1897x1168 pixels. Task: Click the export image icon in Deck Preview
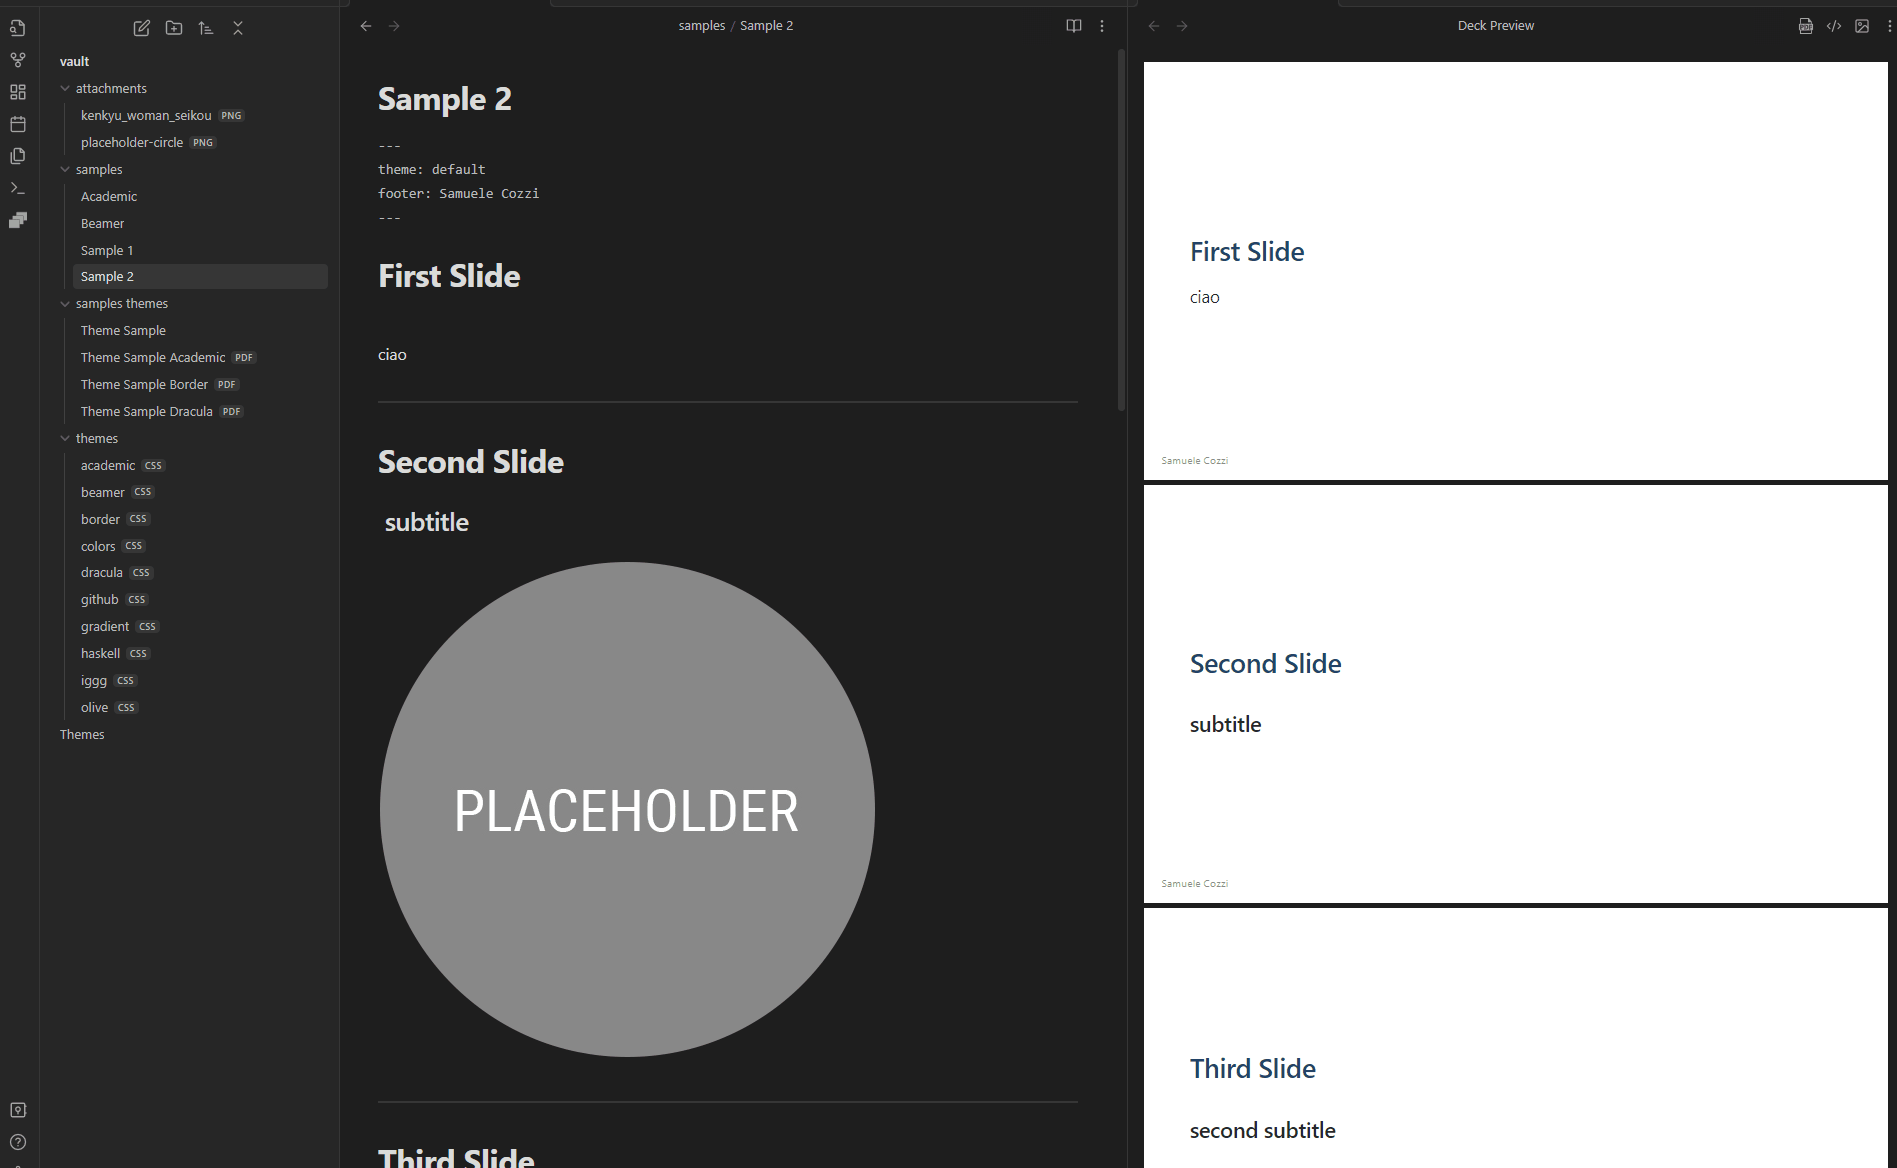click(1862, 26)
